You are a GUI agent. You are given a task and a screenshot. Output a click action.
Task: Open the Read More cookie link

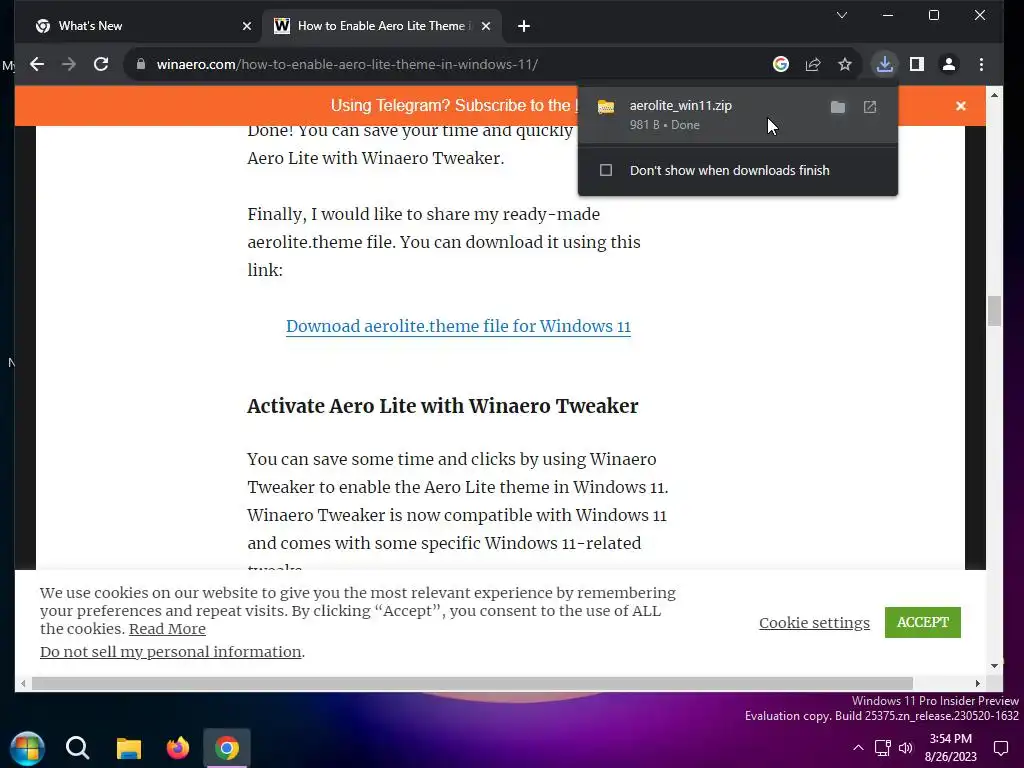(x=167, y=629)
